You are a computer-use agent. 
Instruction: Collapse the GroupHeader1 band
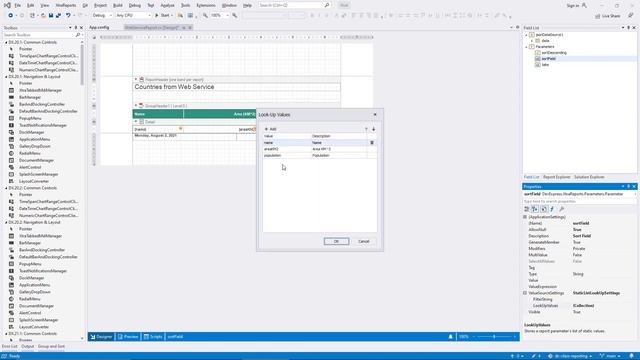tap(136, 106)
